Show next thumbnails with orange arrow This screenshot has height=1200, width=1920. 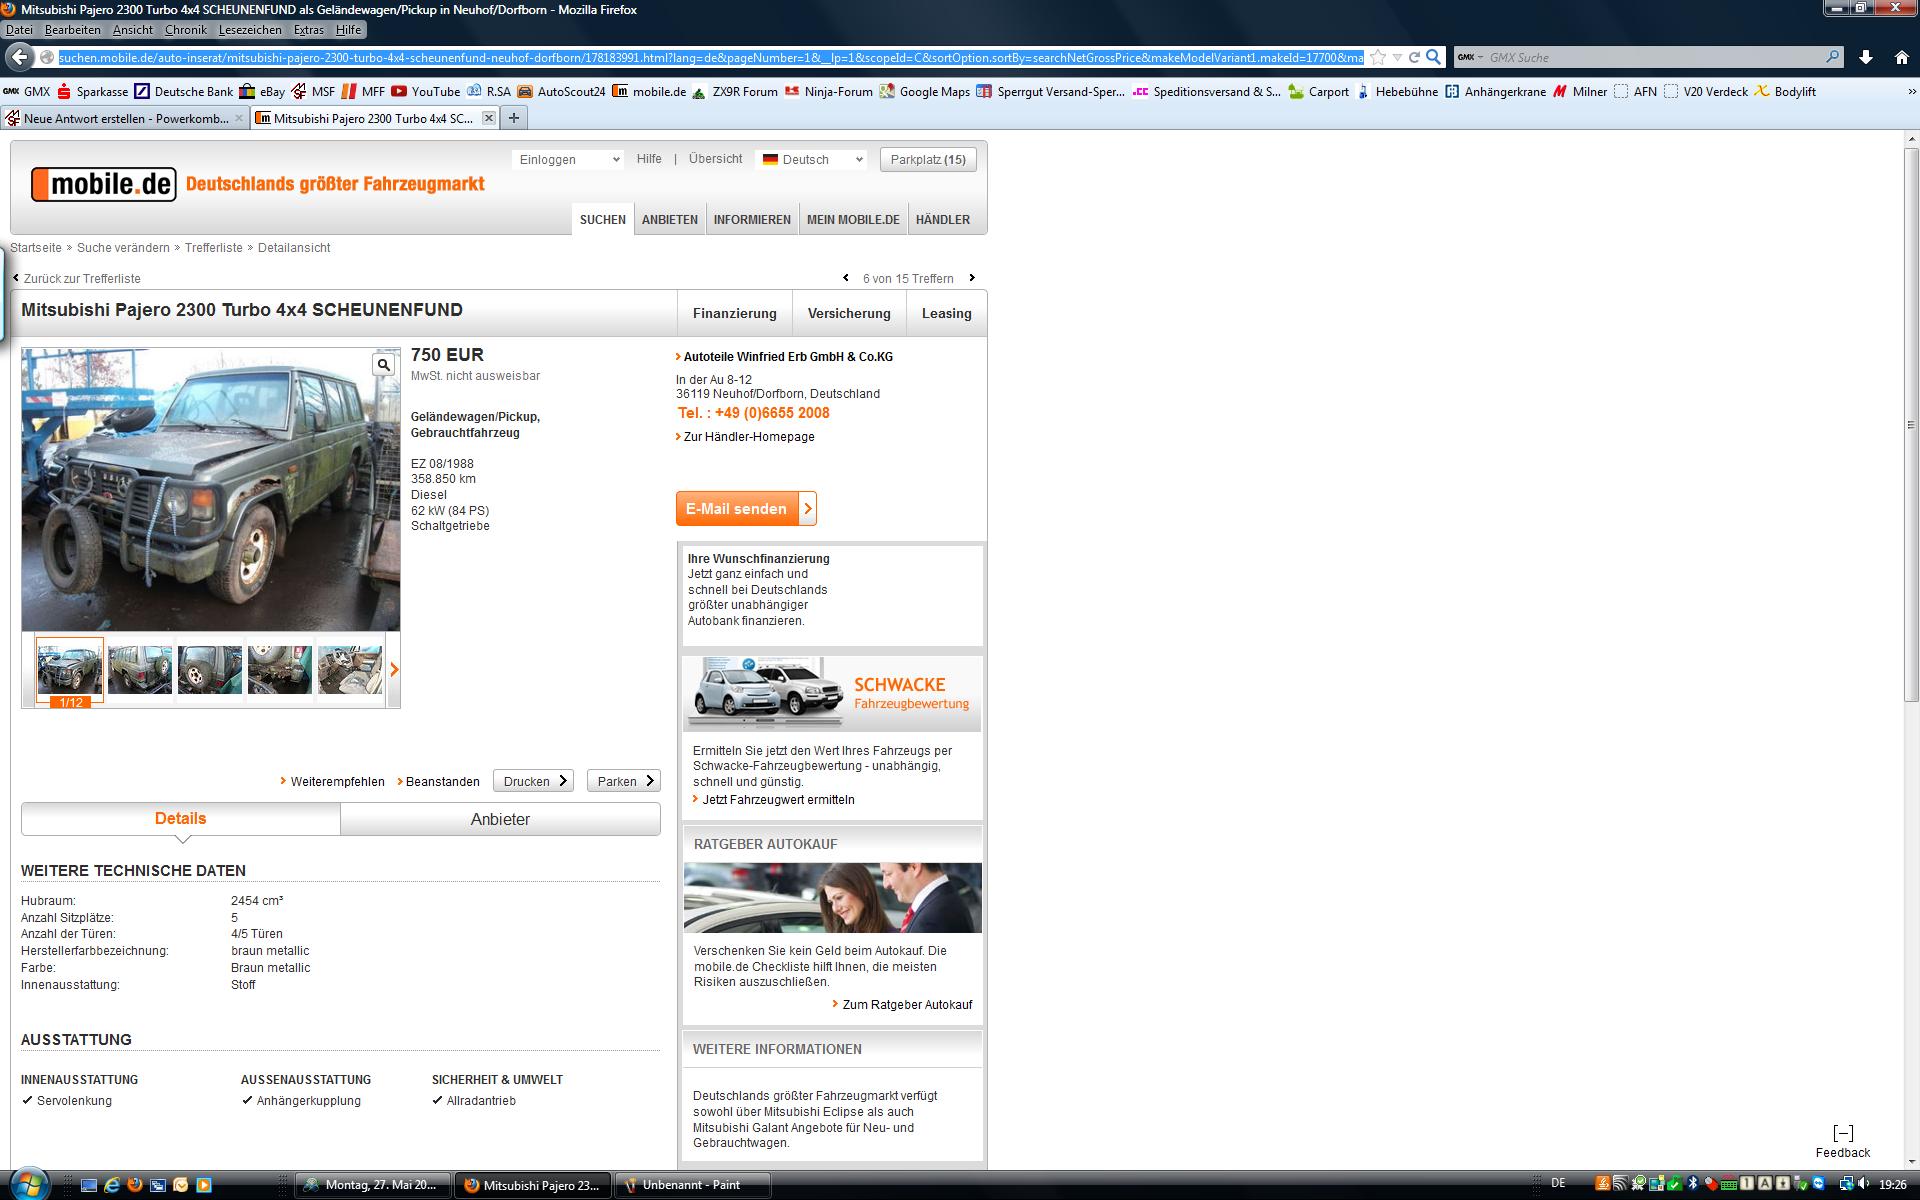394,669
